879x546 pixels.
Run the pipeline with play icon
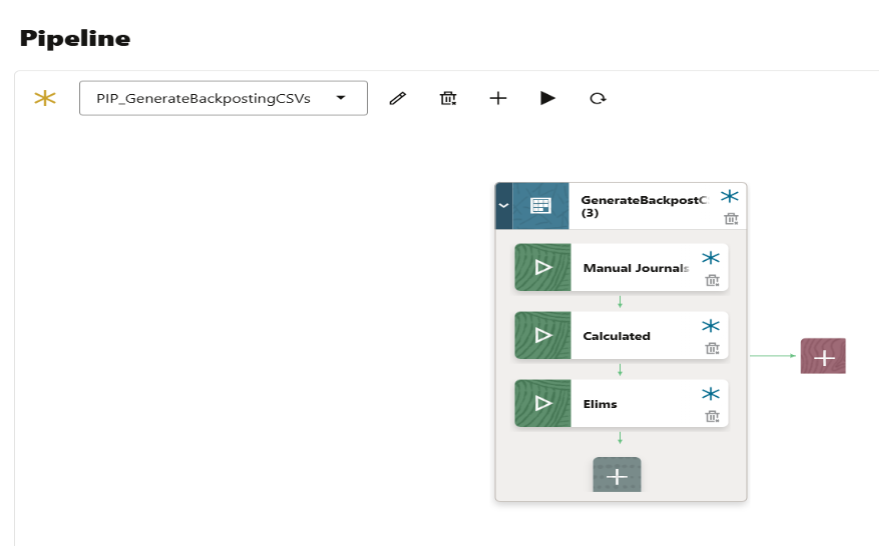pos(548,98)
